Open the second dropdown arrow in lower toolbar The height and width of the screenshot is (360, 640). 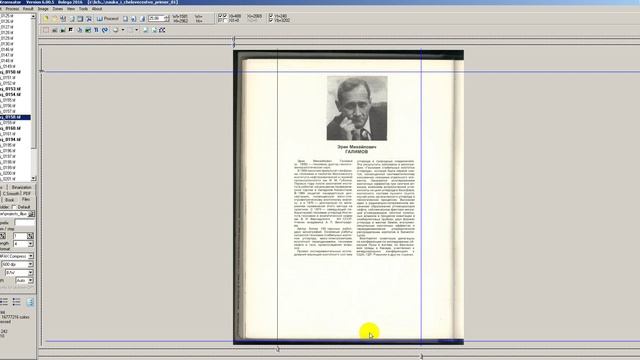pos(137,30)
